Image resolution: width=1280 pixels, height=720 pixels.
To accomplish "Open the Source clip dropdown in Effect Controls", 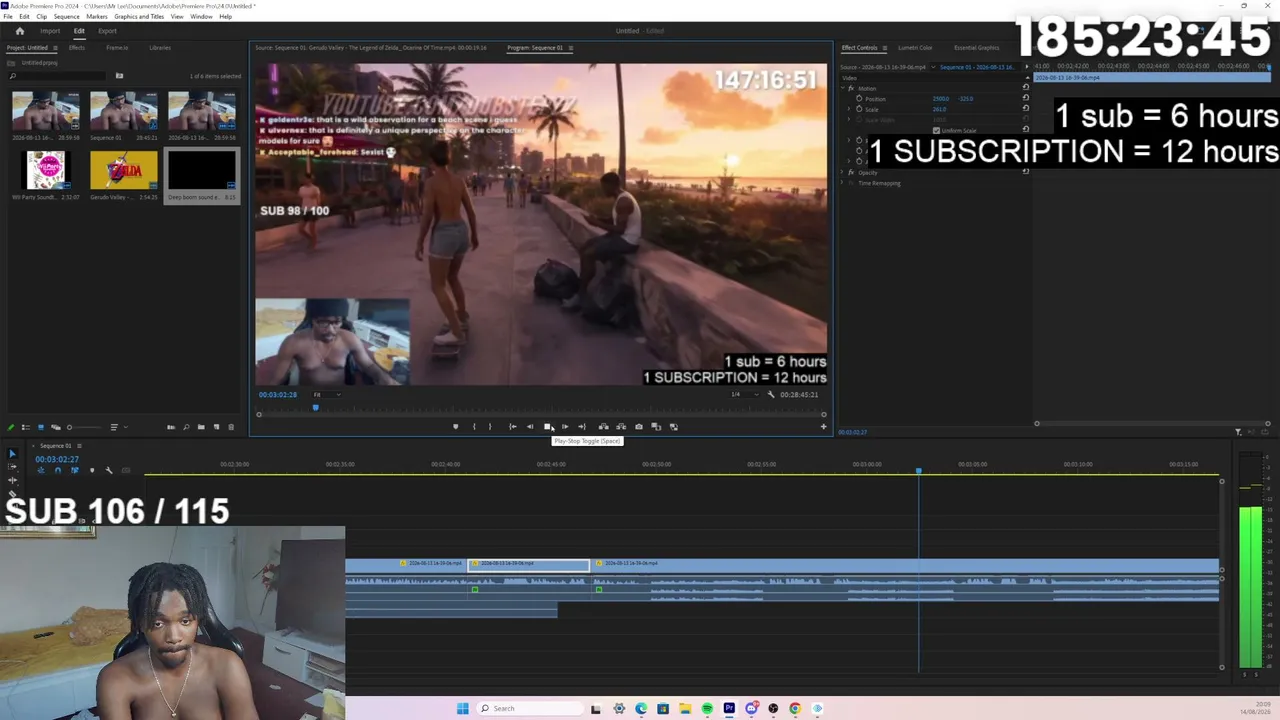I will (933, 67).
